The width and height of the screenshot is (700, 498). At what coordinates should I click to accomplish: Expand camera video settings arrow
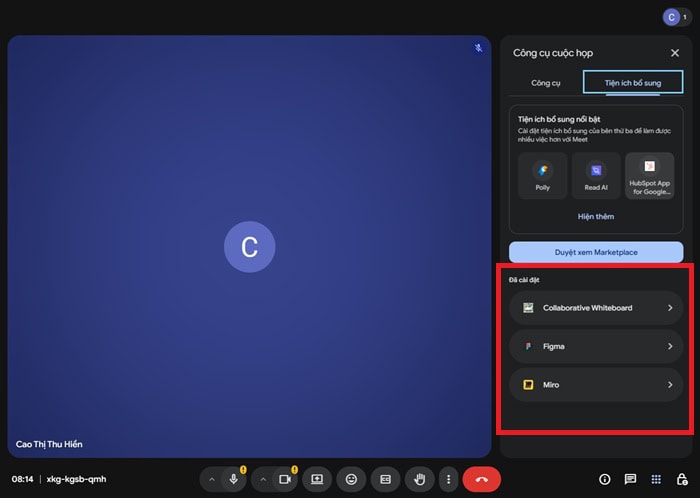[x=263, y=480]
